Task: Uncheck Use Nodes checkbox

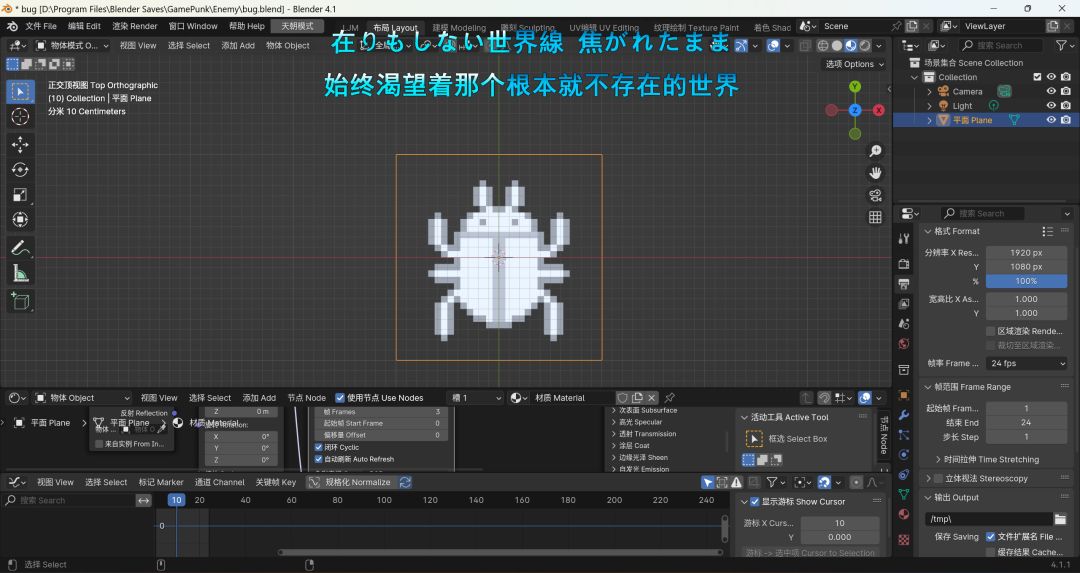Action: (340, 398)
